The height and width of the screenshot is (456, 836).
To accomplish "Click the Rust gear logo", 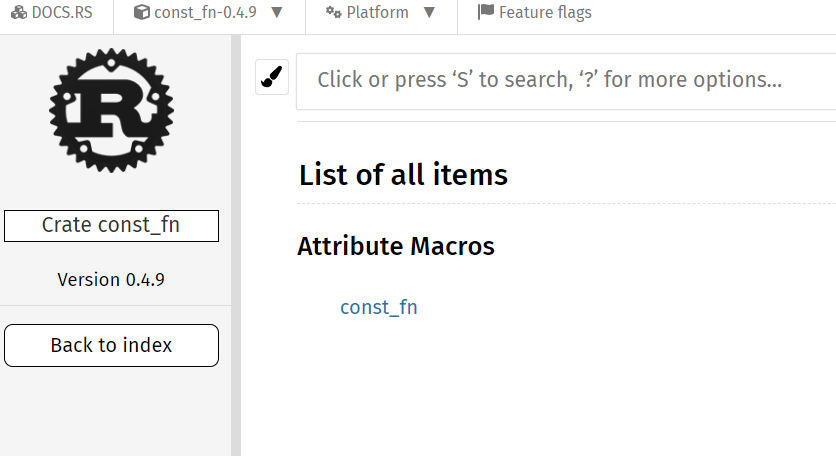I will pyautogui.click(x=111, y=110).
